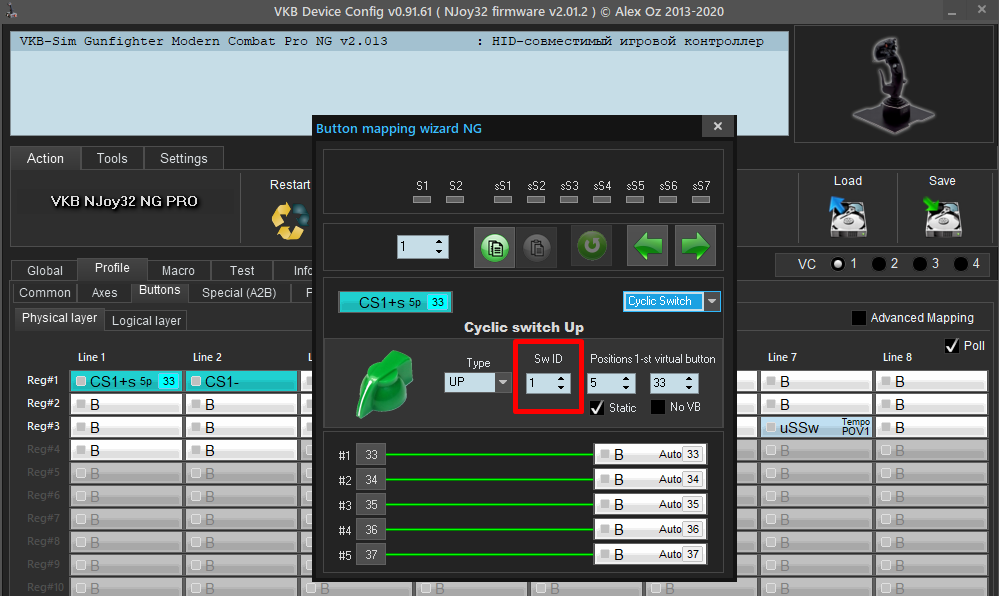
Task: Click the #5 Auto 37 mapping button
Action: pyautogui.click(x=650, y=554)
